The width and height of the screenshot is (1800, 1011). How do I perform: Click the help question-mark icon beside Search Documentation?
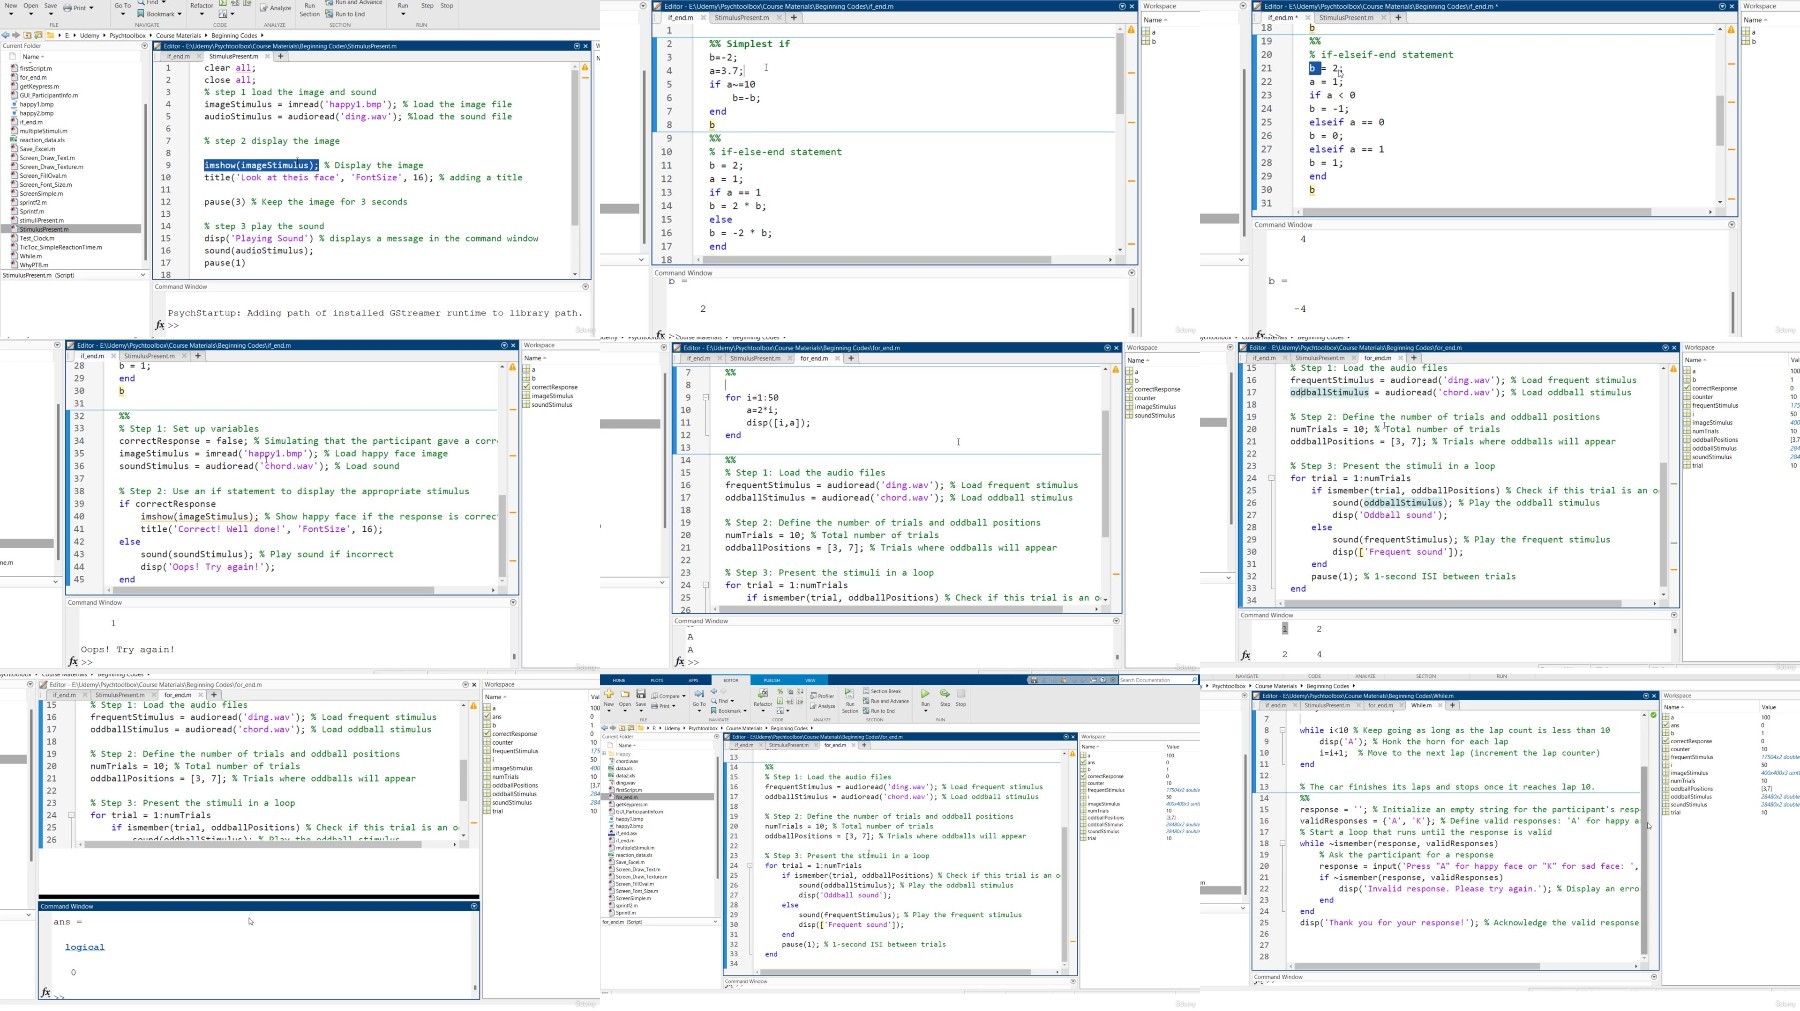(1103, 680)
